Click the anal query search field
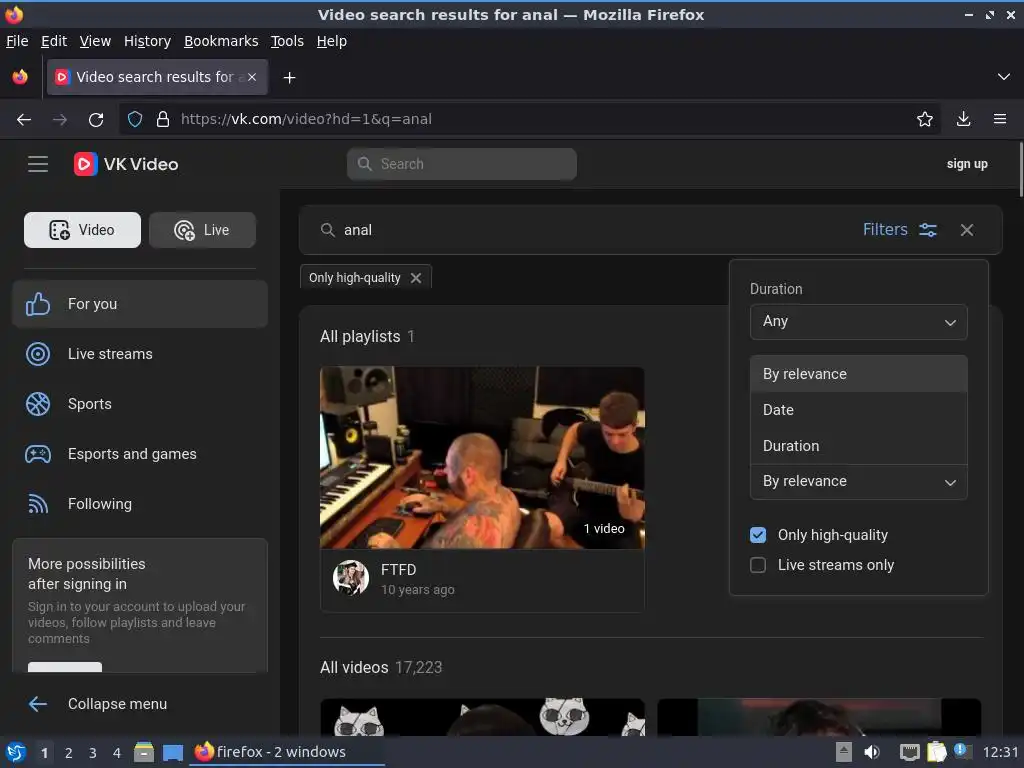 click(588, 230)
